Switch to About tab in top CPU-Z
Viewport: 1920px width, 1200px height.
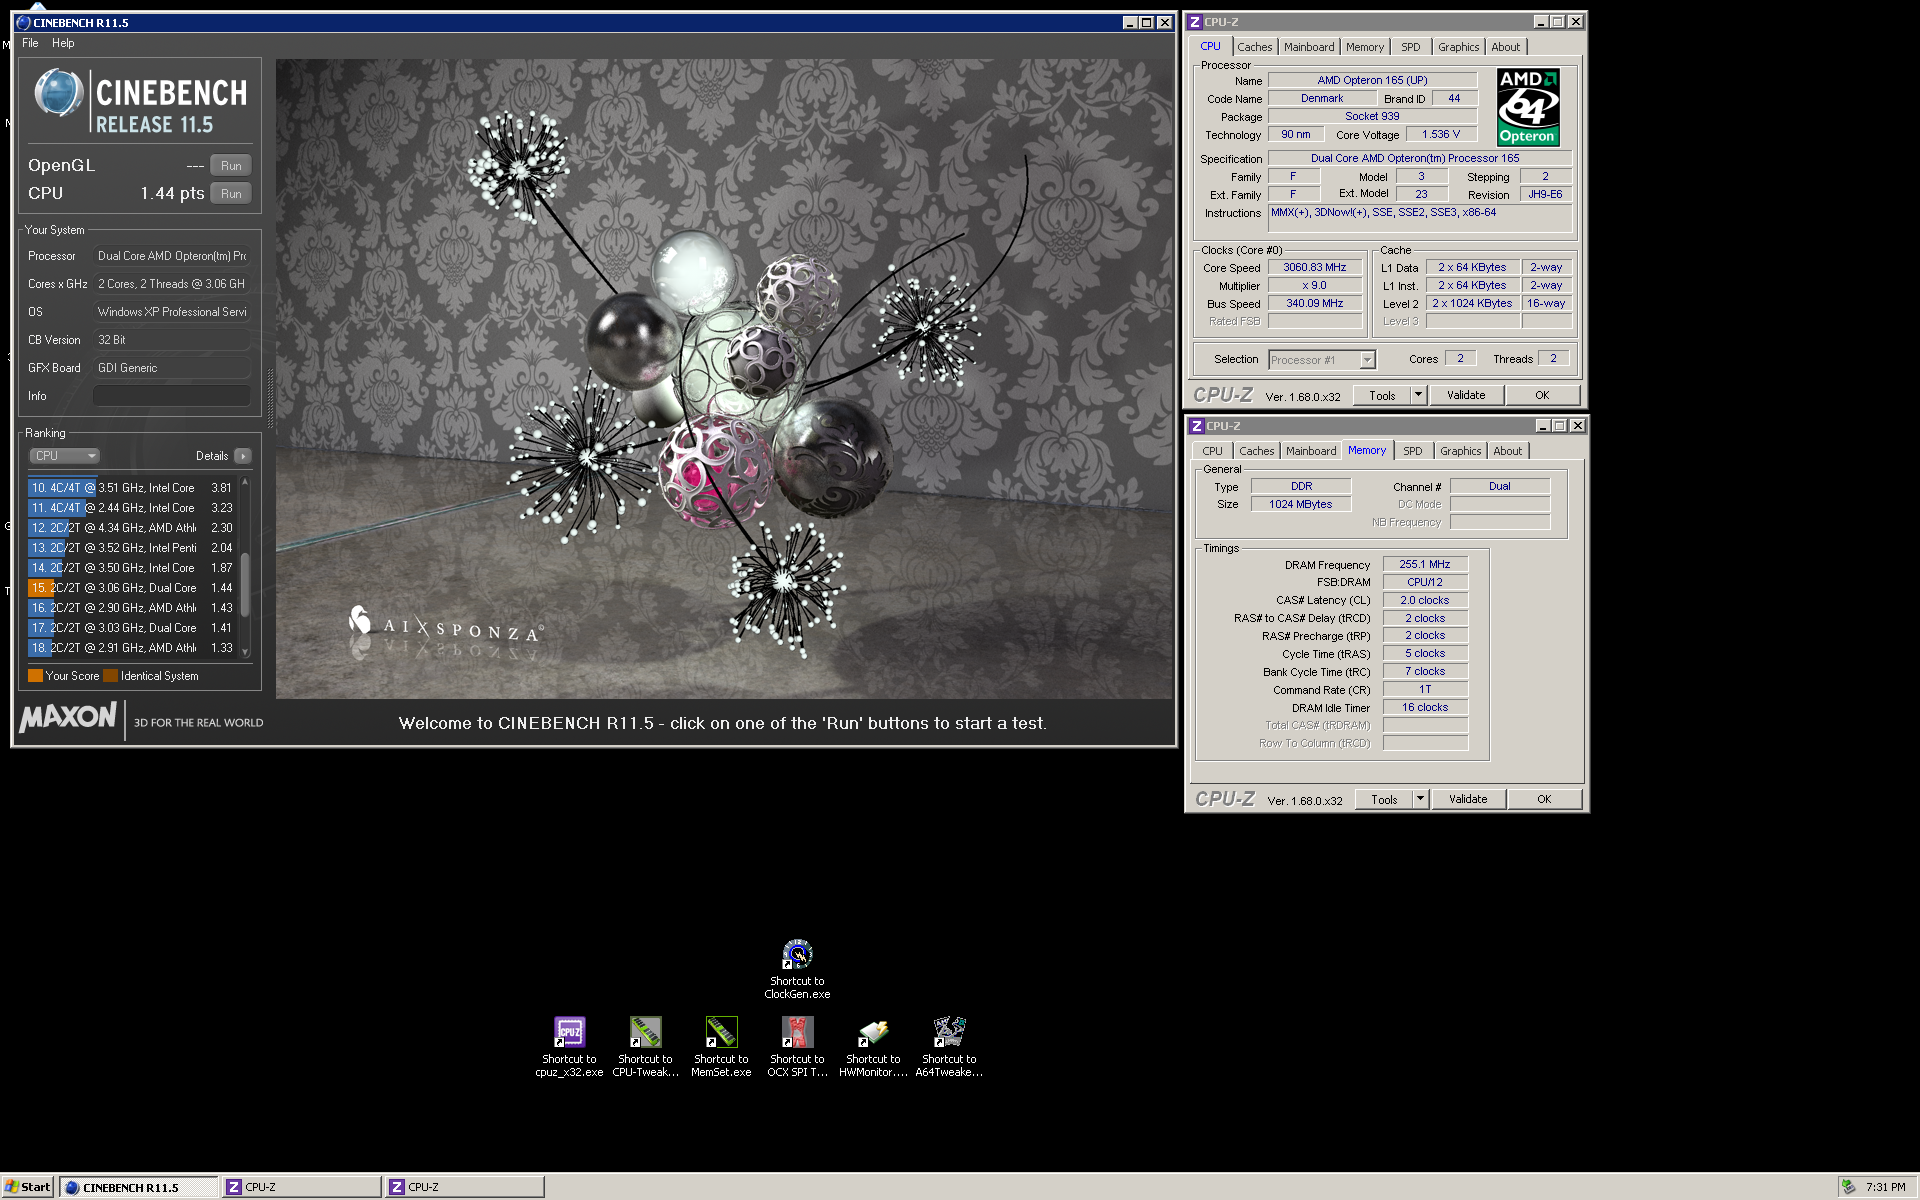click(x=1506, y=47)
